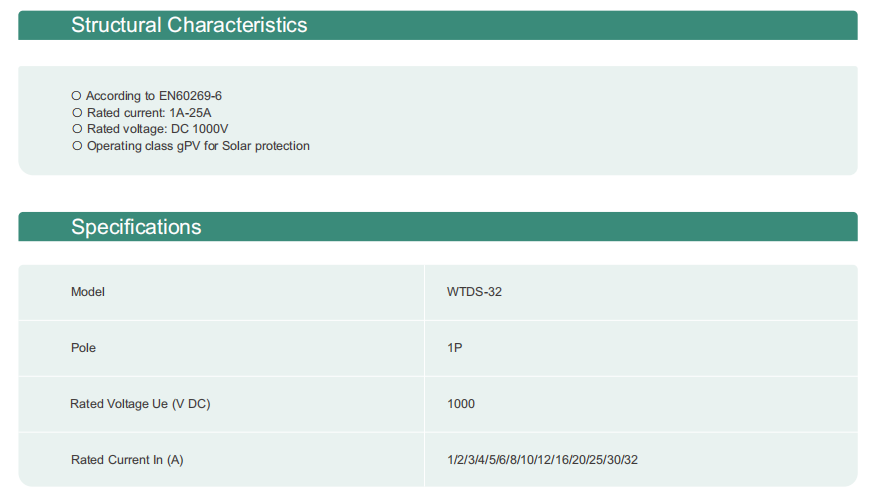
Task: Select the bullet circle beside Rated current
Action: (77, 113)
